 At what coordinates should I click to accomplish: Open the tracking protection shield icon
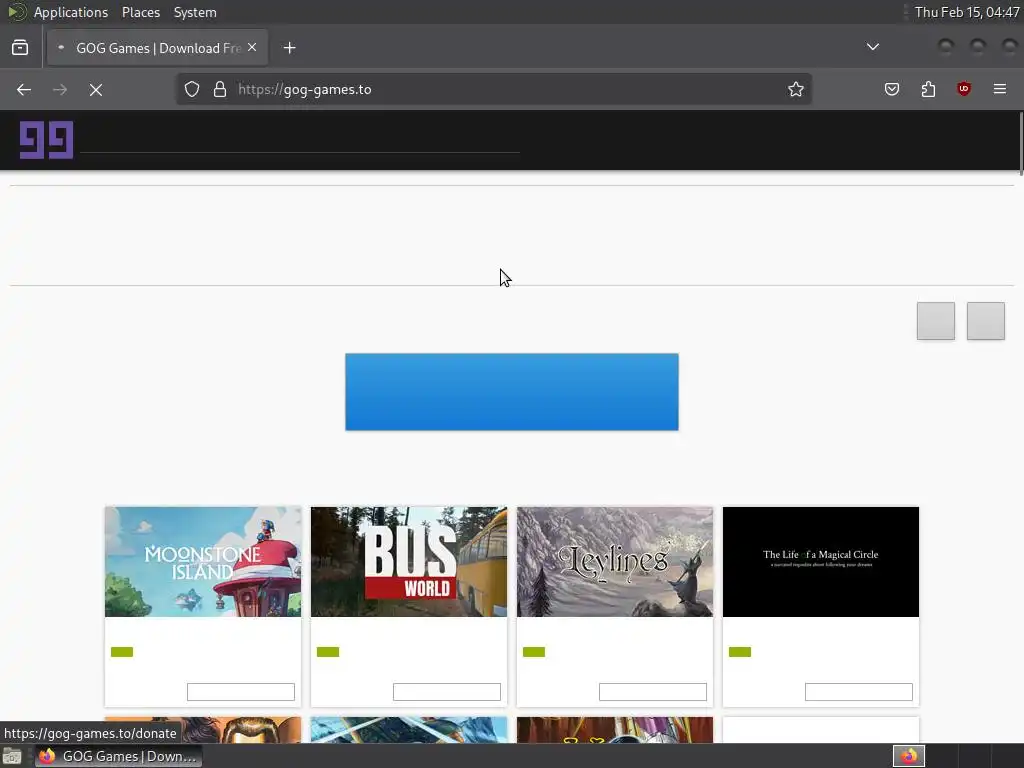point(191,89)
